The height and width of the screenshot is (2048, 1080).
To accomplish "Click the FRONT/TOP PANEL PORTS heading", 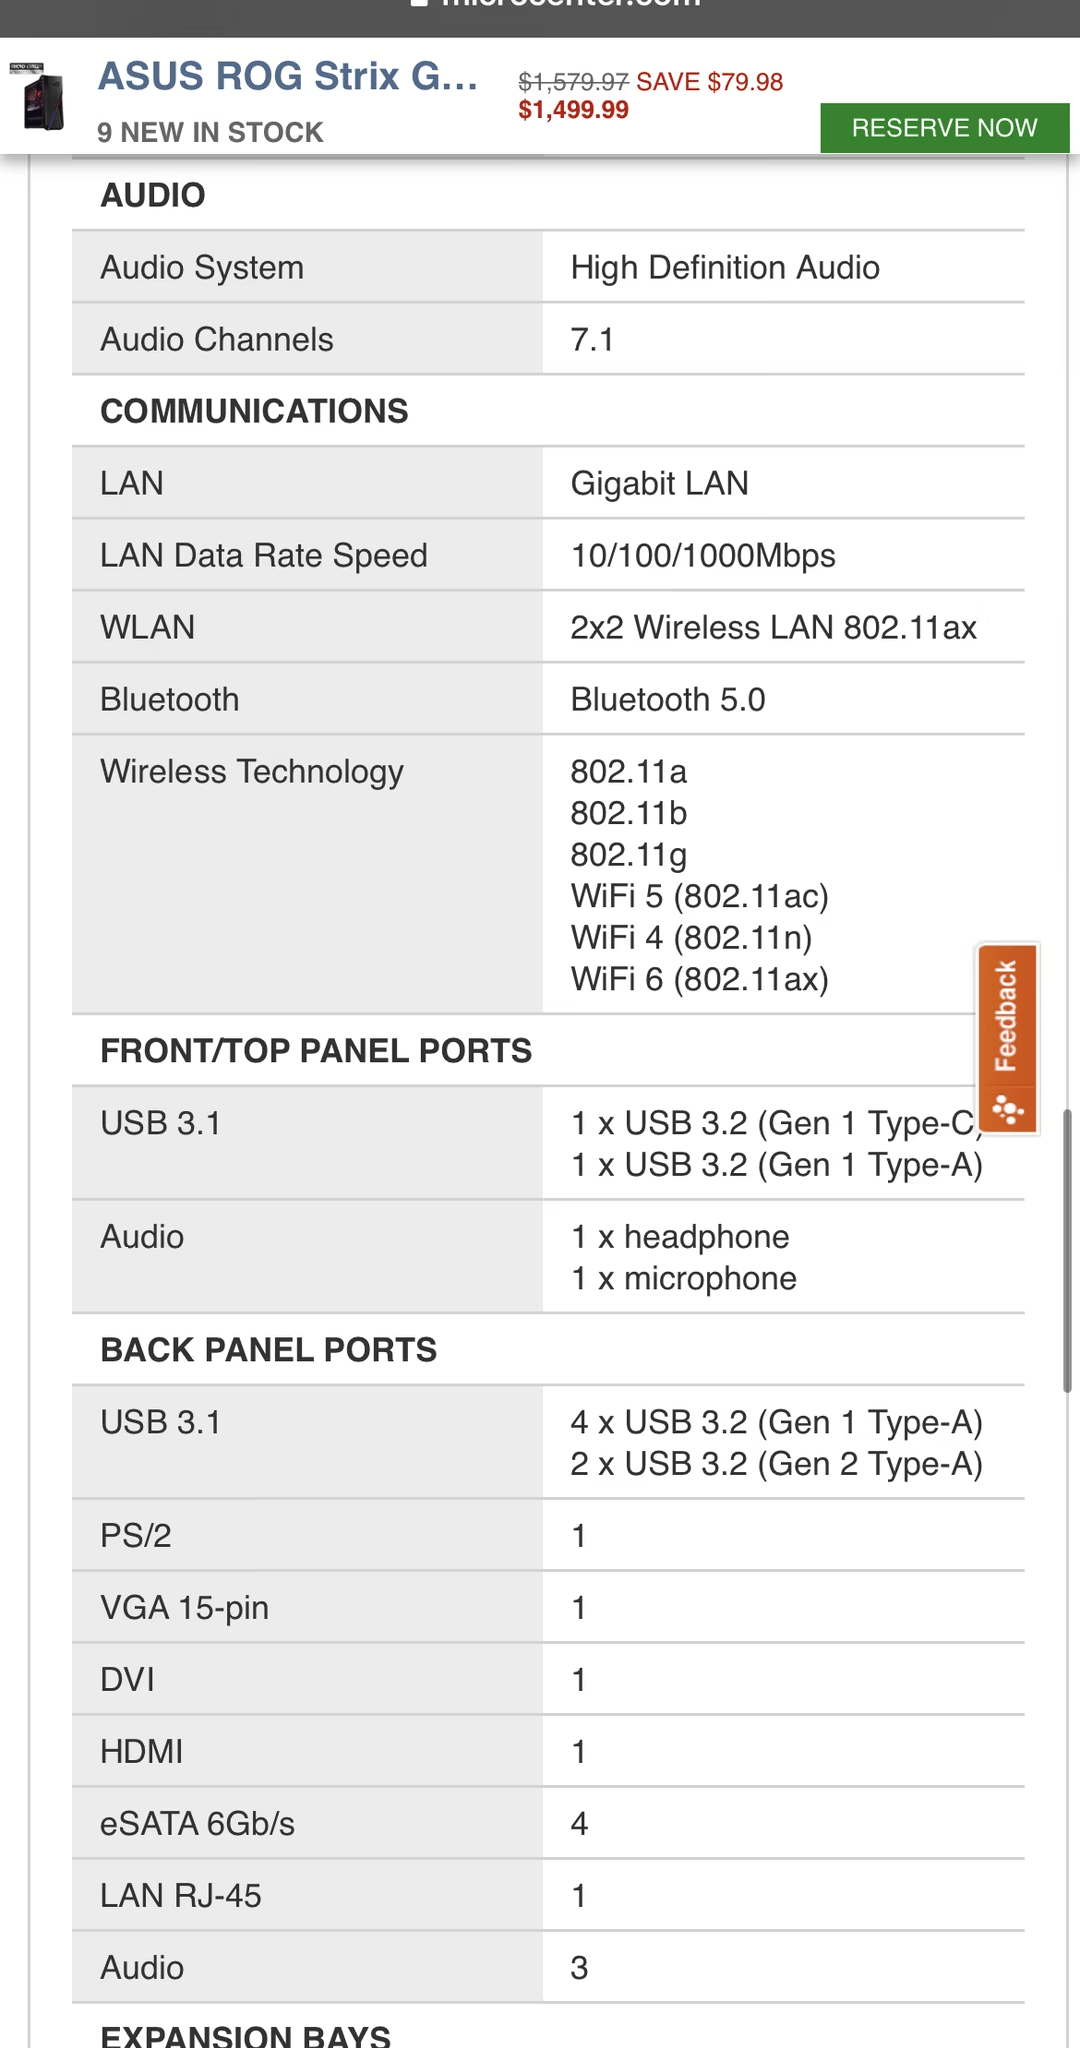I will click(316, 1051).
